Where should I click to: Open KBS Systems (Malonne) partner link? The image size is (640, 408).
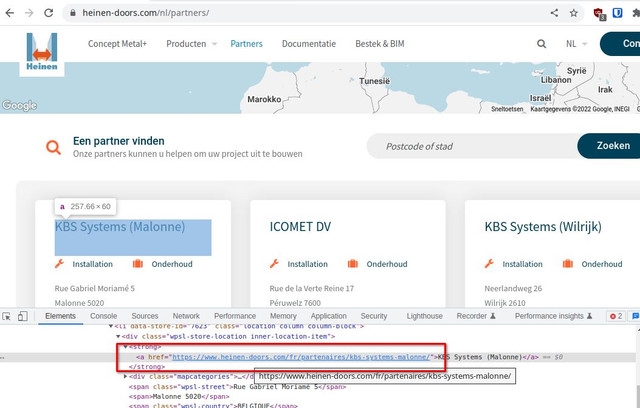coord(120,226)
